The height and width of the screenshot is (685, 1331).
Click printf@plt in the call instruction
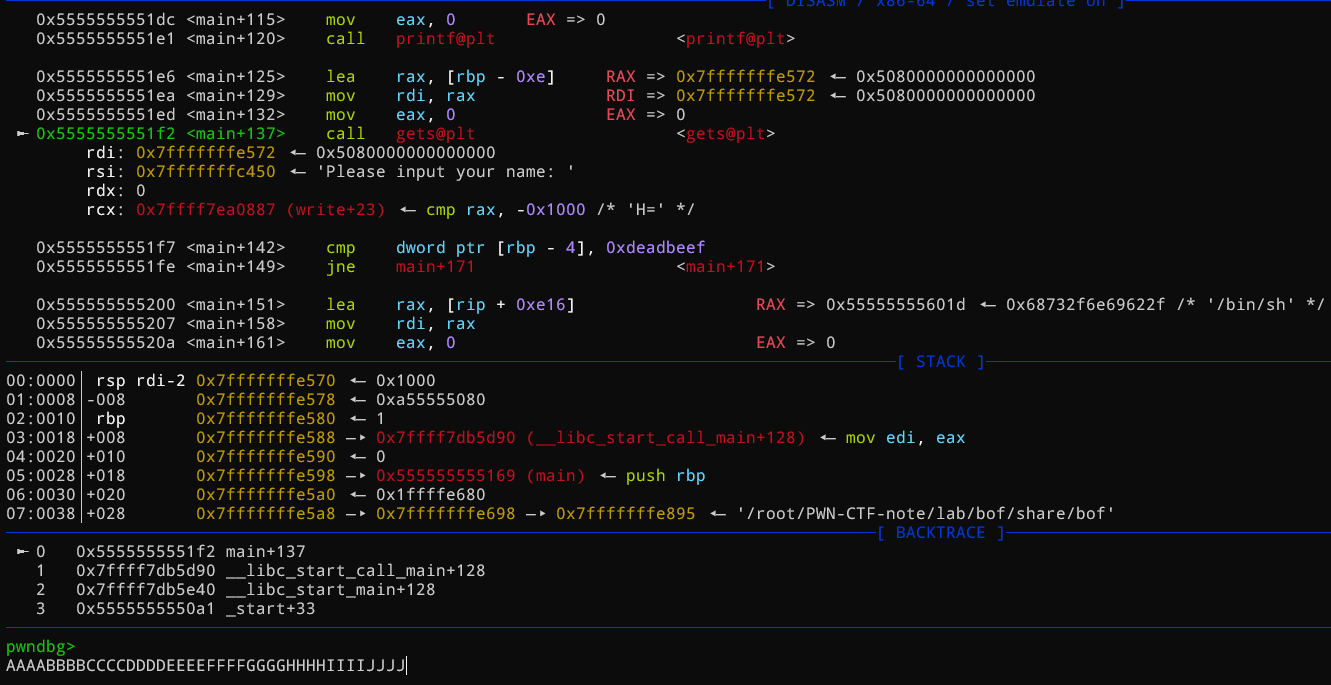[445, 39]
